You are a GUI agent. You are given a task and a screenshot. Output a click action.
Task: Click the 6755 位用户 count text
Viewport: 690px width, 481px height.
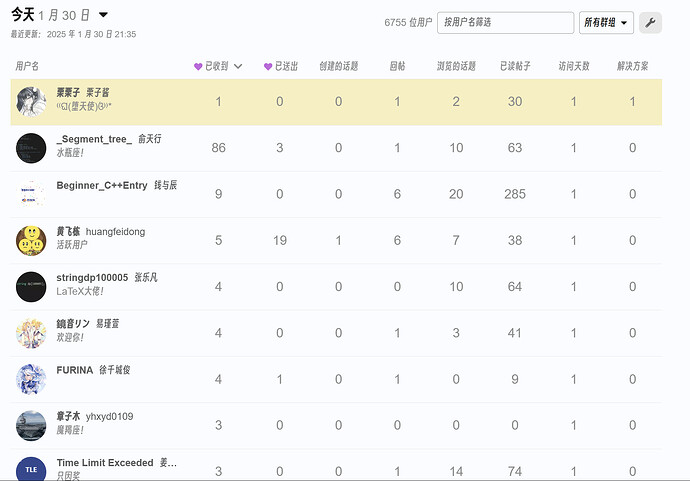click(x=408, y=22)
